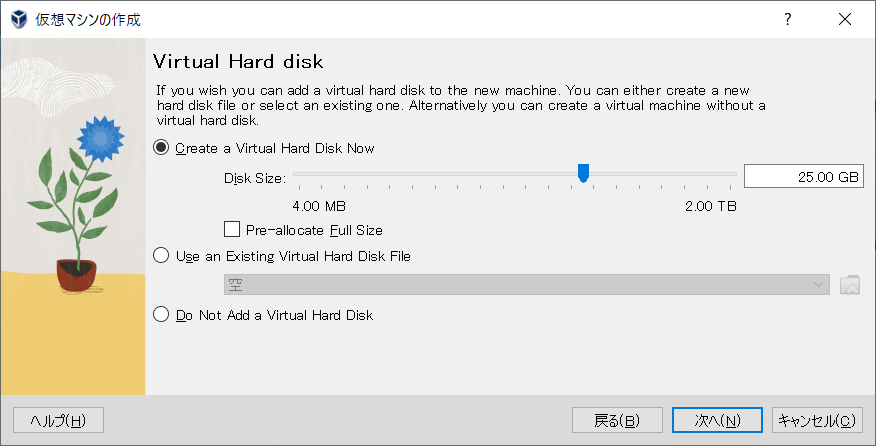Click the question mark help button in title bar
The width and height of the screenshot is (876, 446).
point(787,19)
